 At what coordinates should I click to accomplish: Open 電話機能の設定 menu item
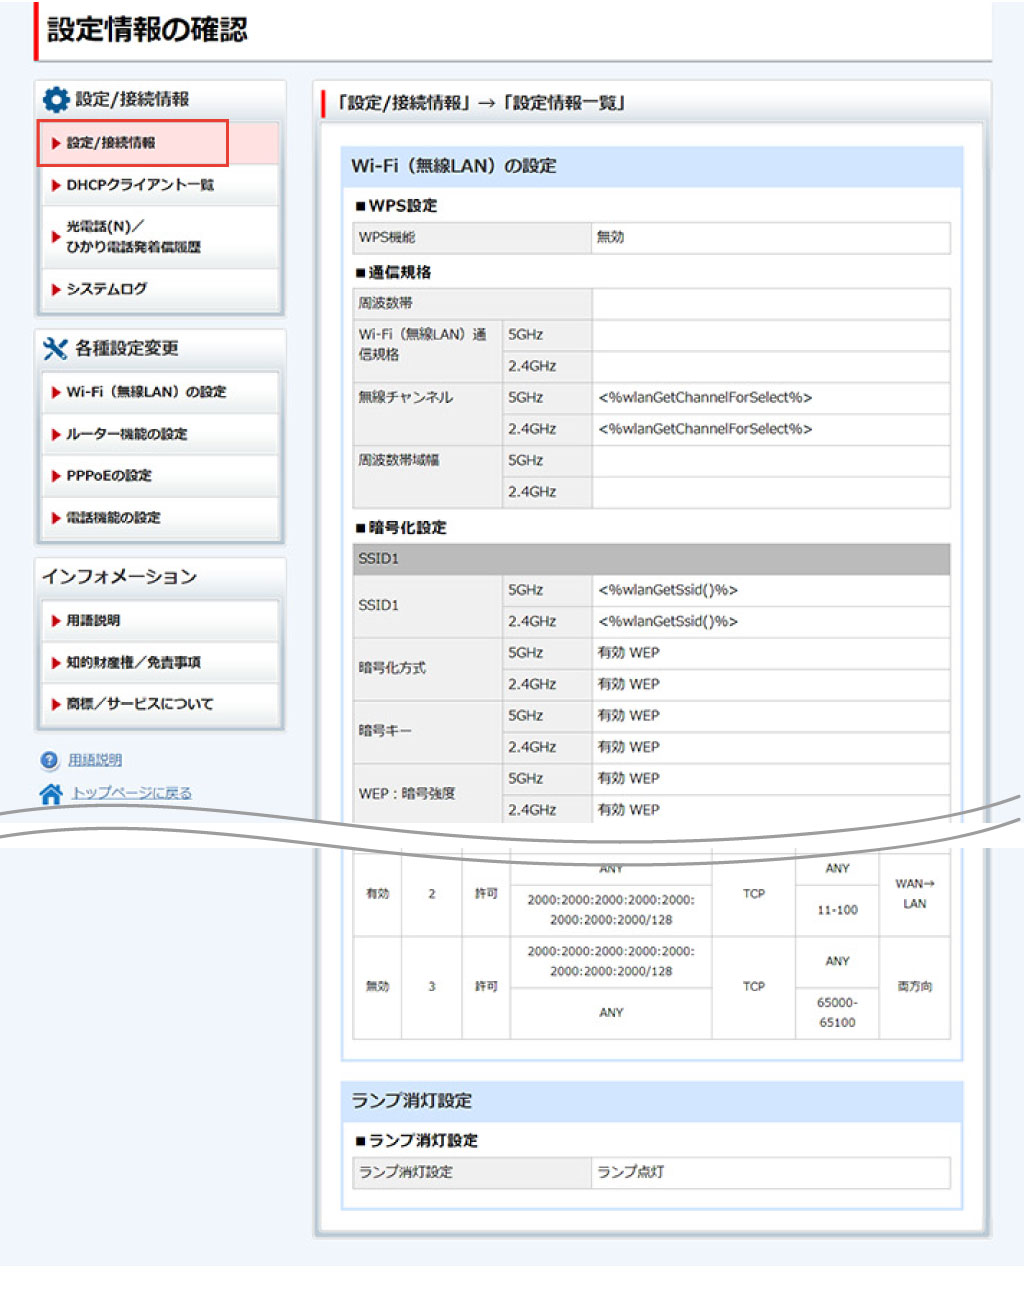(113, 518)
